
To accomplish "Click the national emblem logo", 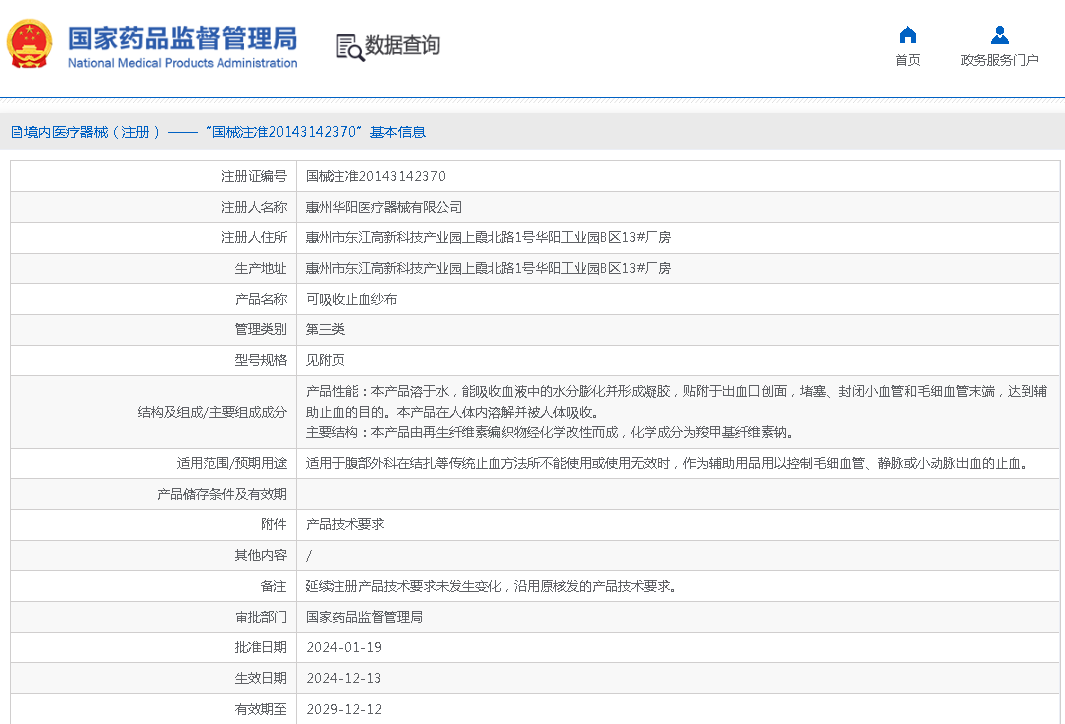I will tap(30, 44).
